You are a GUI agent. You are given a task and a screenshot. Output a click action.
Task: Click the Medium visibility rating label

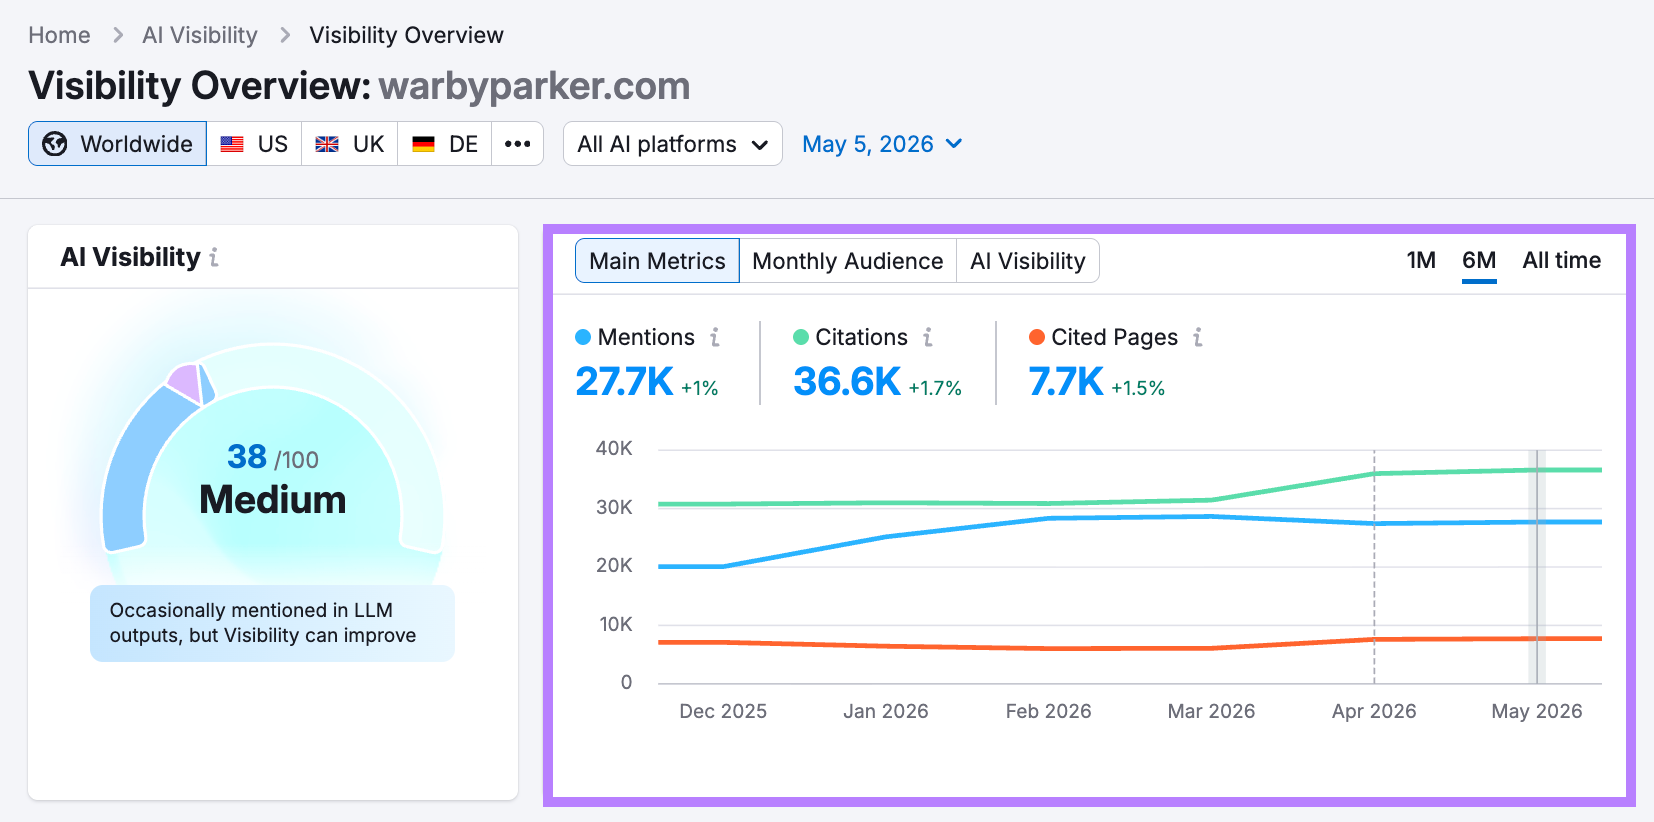coord(273,500)
